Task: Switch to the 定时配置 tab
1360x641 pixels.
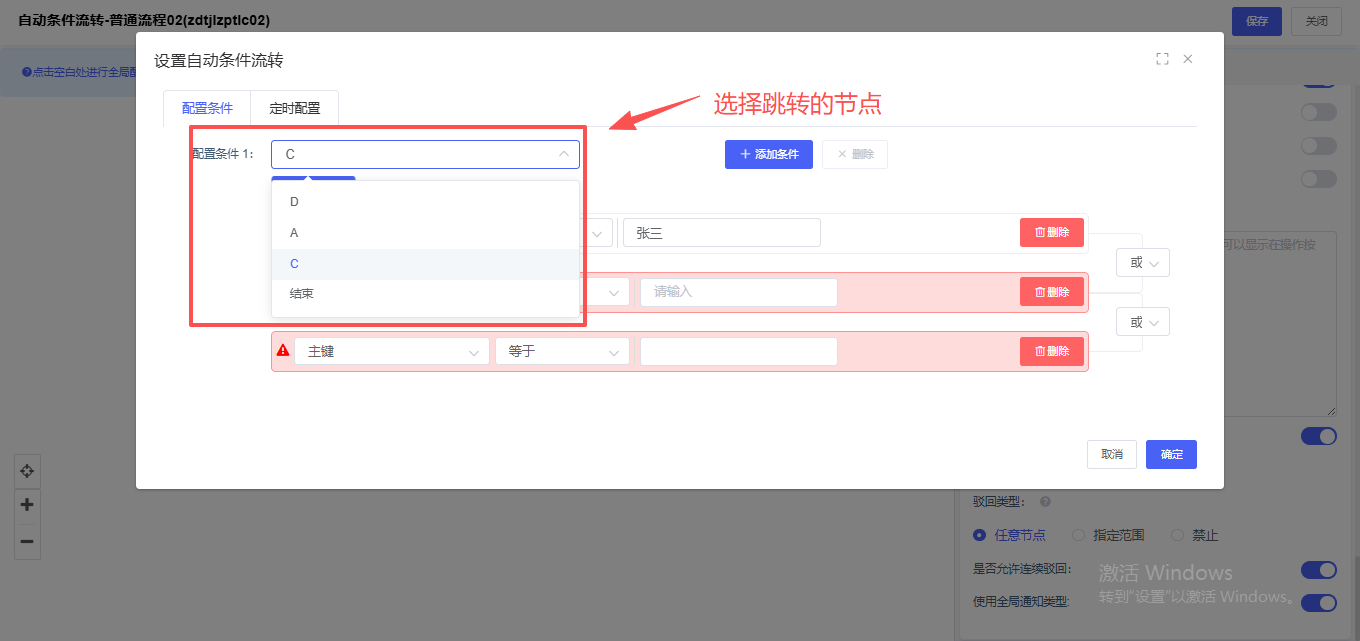Action: pos(295,108)
